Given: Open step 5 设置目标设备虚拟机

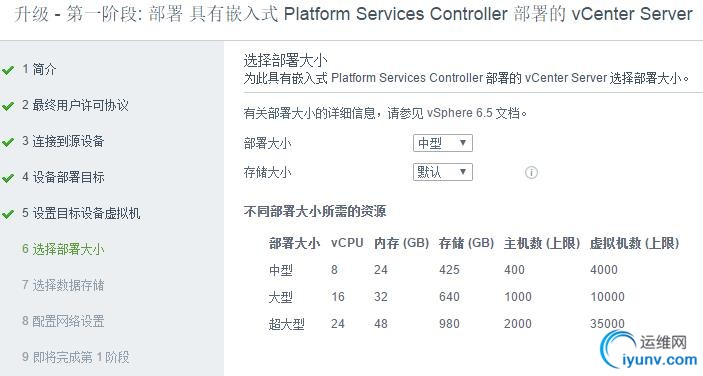Looking at the screenshot, I should point(81,212).
